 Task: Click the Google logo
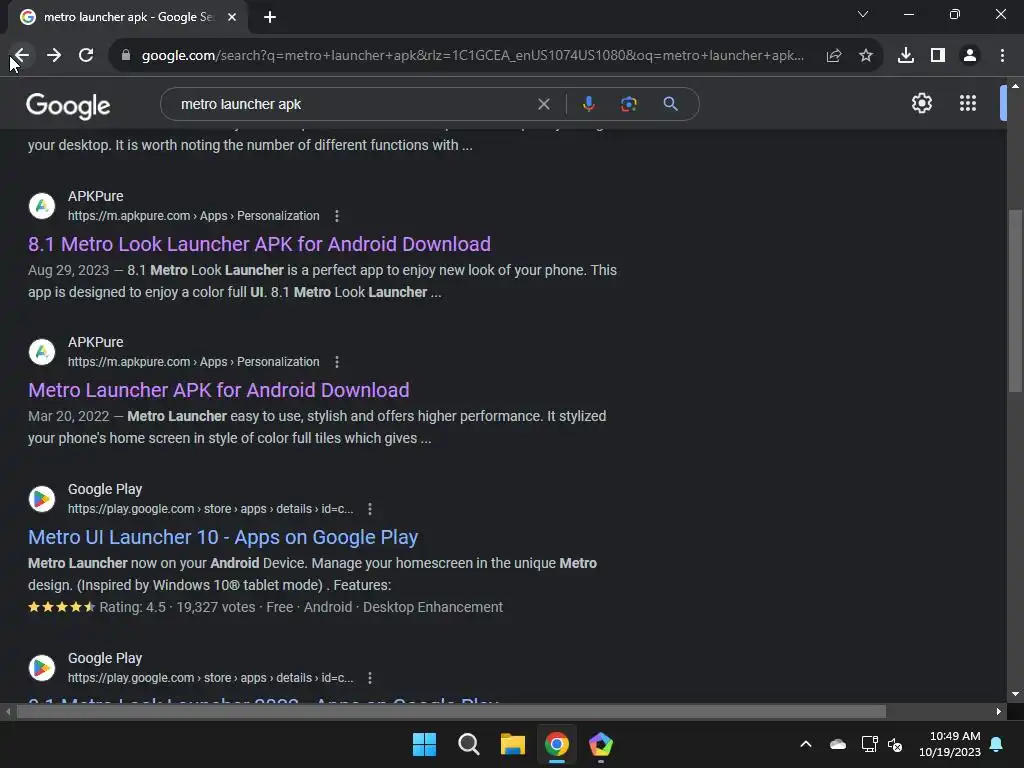click(68, 105)
